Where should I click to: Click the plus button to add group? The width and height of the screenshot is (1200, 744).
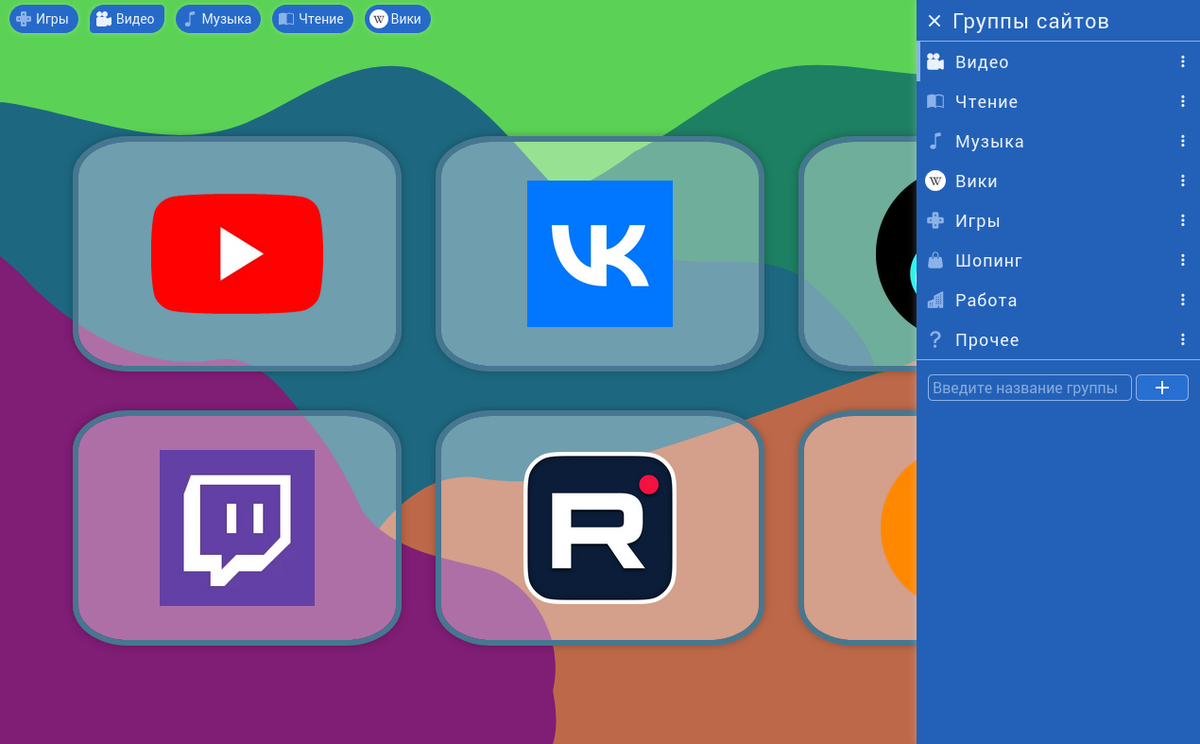pyautogui.click(x=1162, y=388)
